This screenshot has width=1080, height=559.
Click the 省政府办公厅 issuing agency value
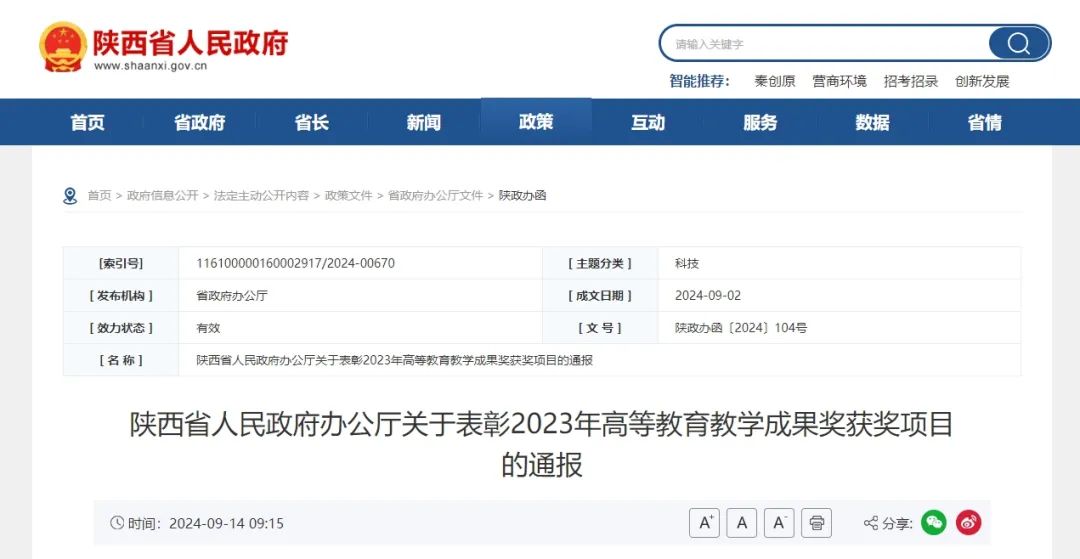click(232, 295)
